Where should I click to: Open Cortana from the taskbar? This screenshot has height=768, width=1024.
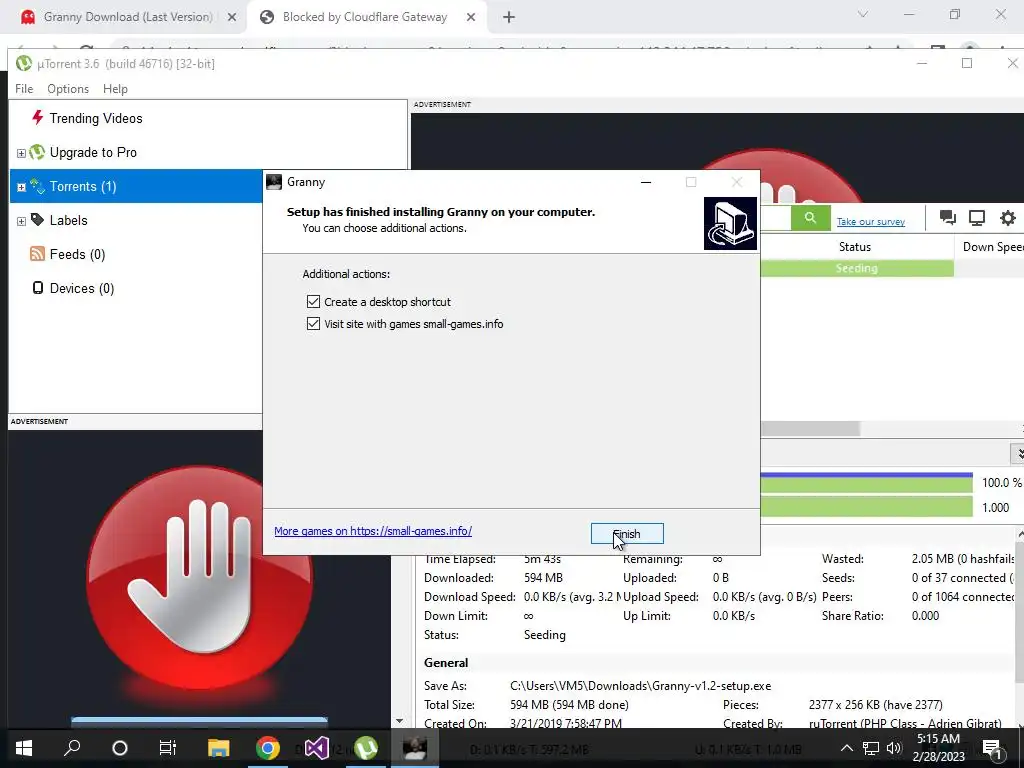click(120, 748)
